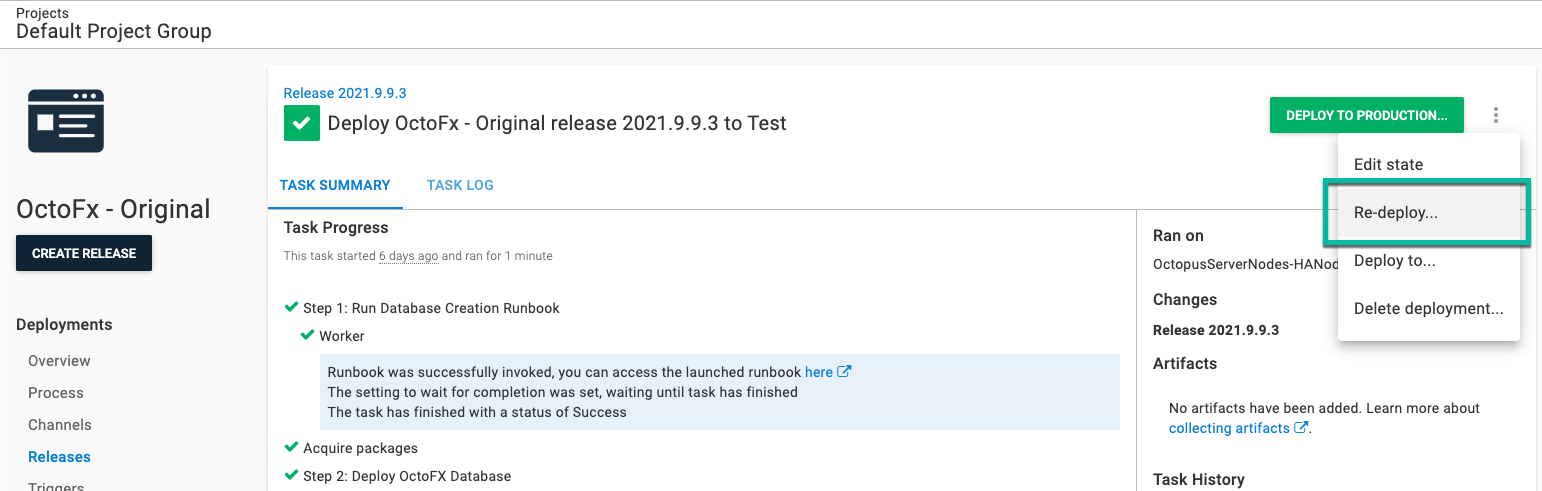The width and height of the screenshot is (1542, 491).
Task: Collapse the Worker log section
Action: pos(341,336)
